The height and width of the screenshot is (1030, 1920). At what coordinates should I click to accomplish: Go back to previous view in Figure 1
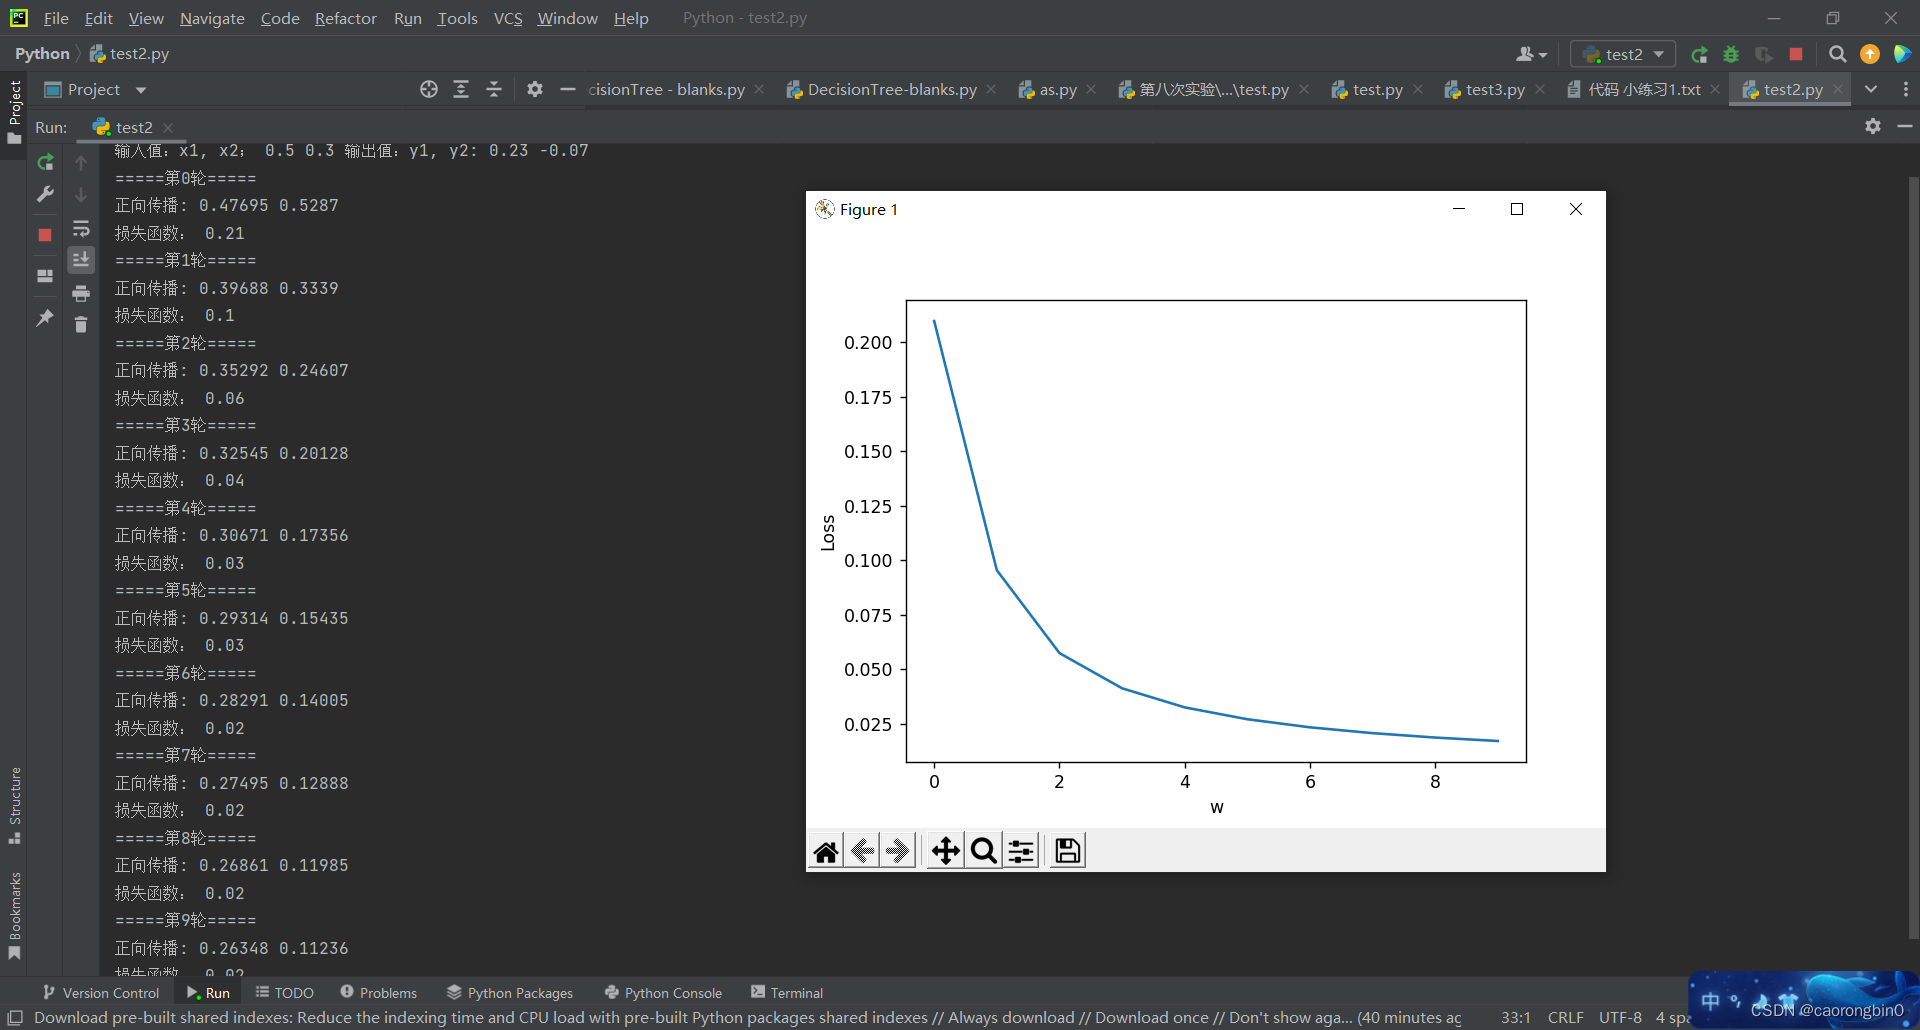click(x=862, y=851)
